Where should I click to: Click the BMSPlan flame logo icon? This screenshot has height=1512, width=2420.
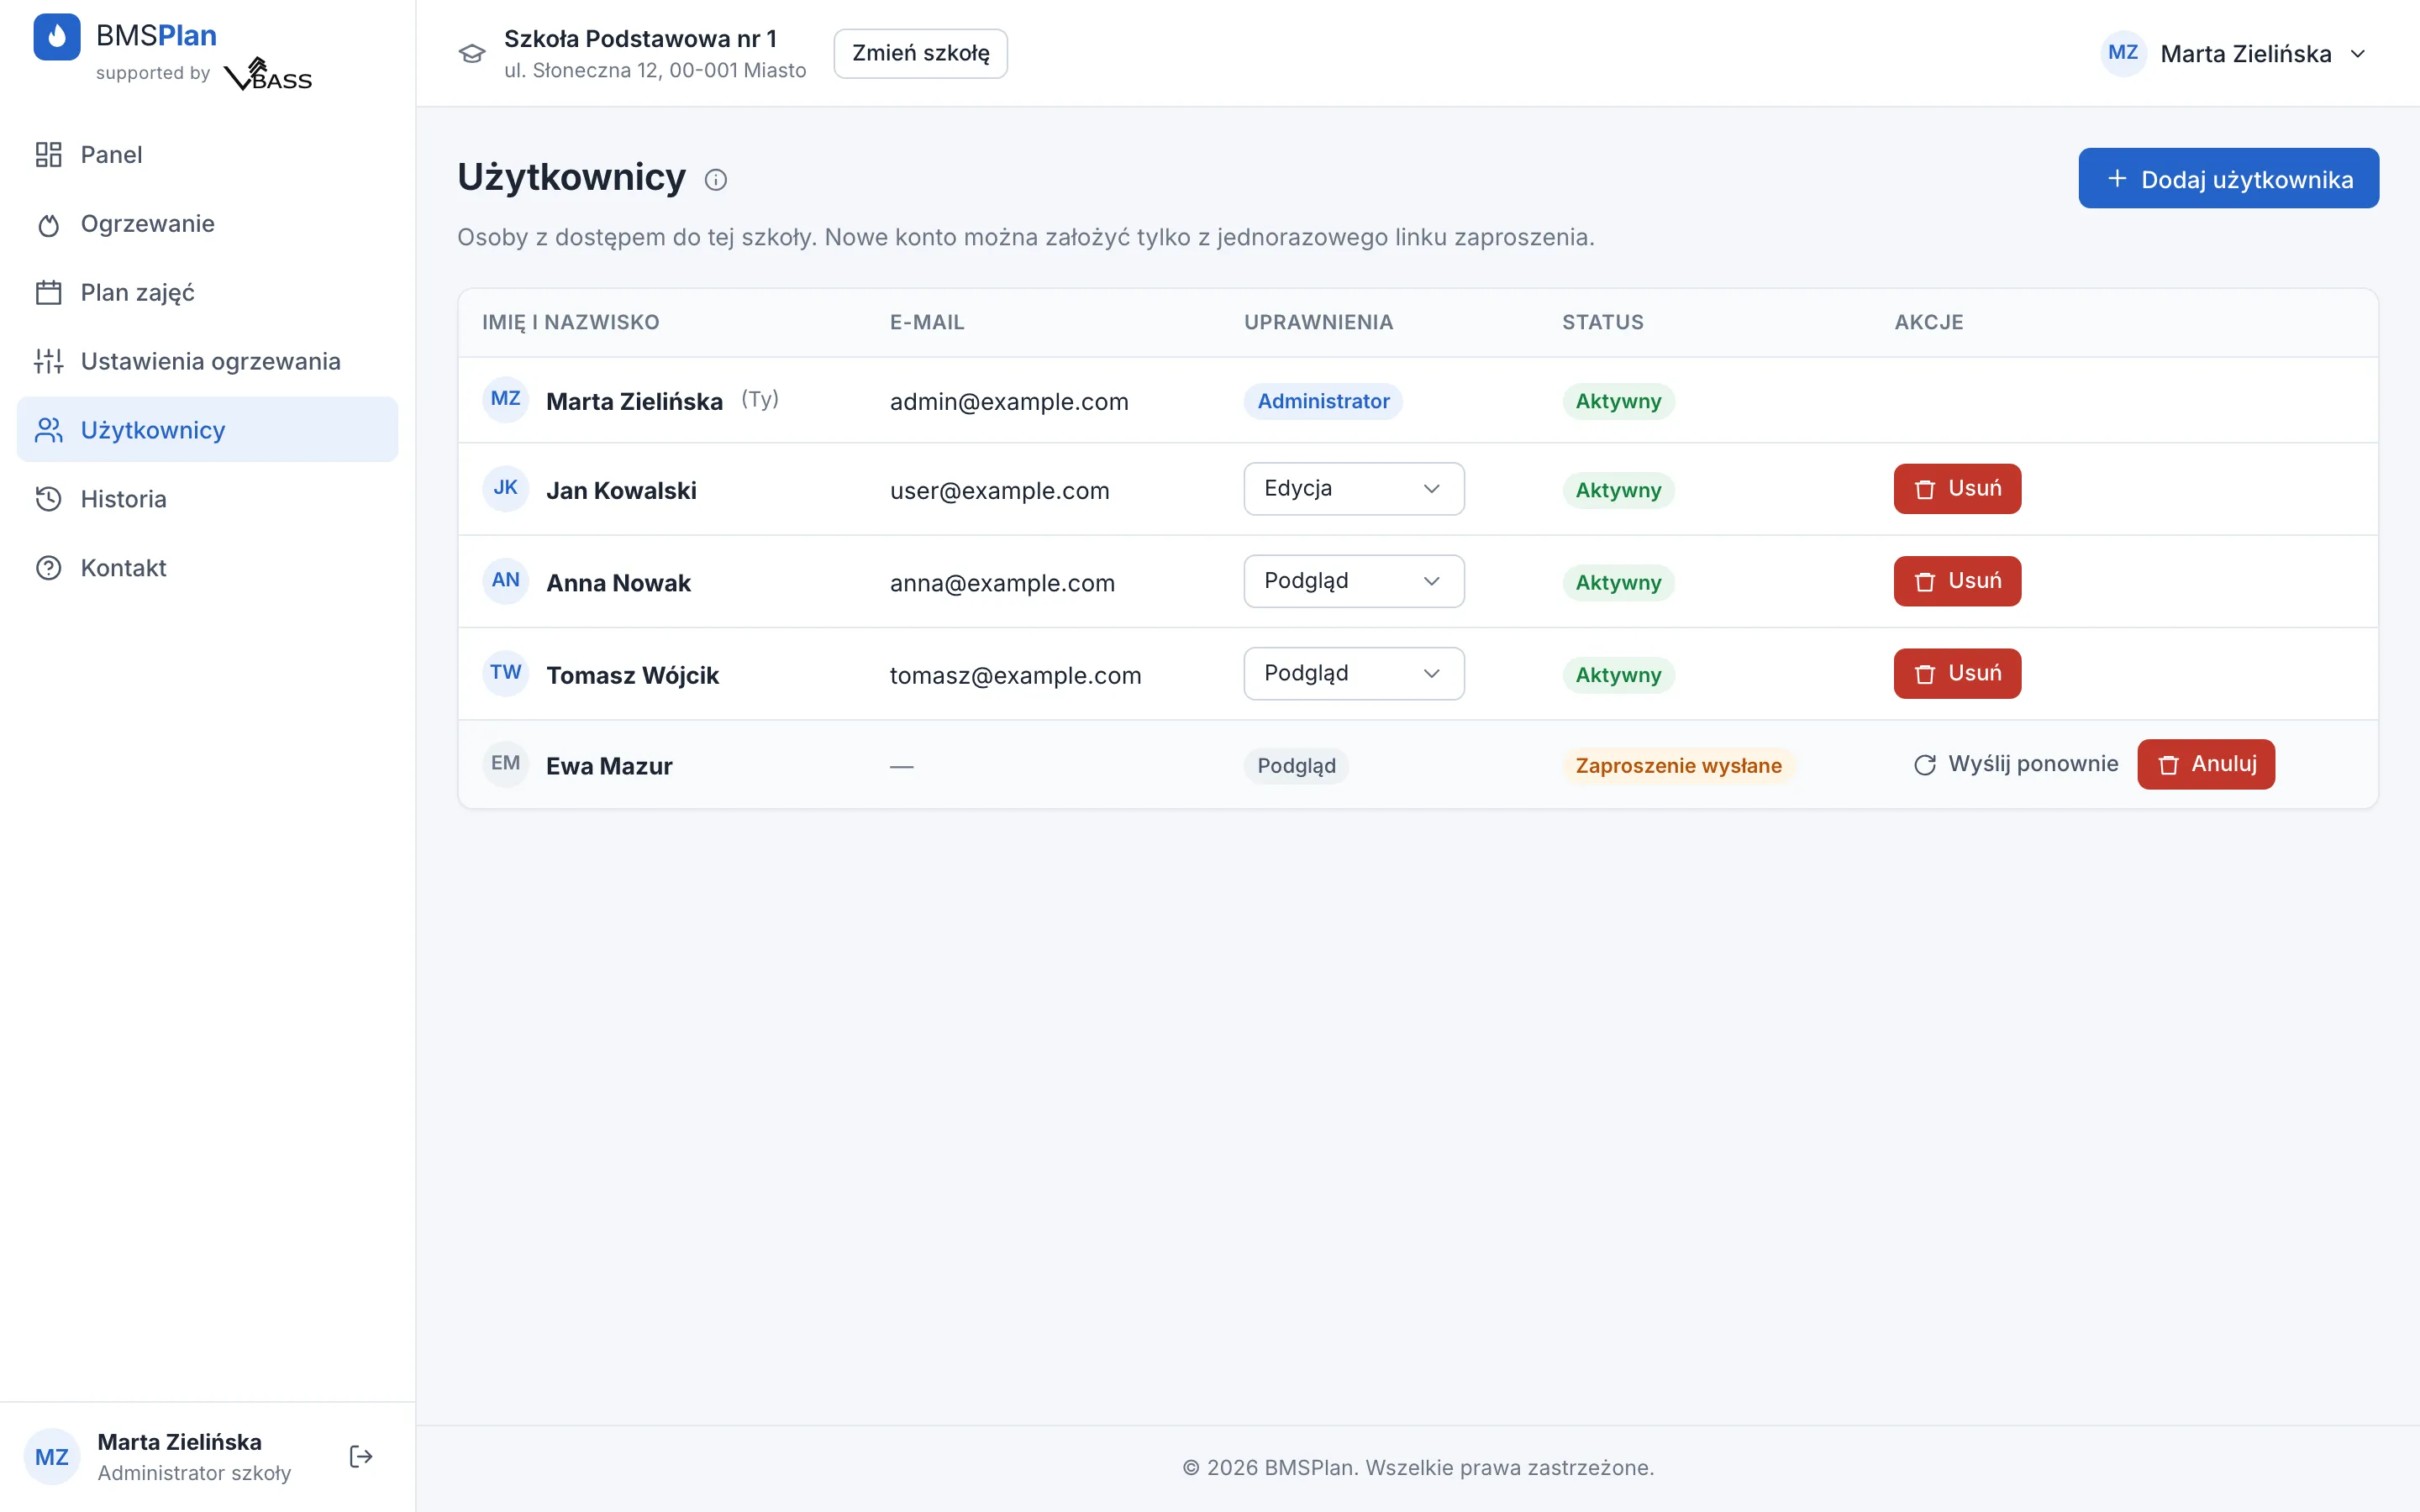[57, 37]
